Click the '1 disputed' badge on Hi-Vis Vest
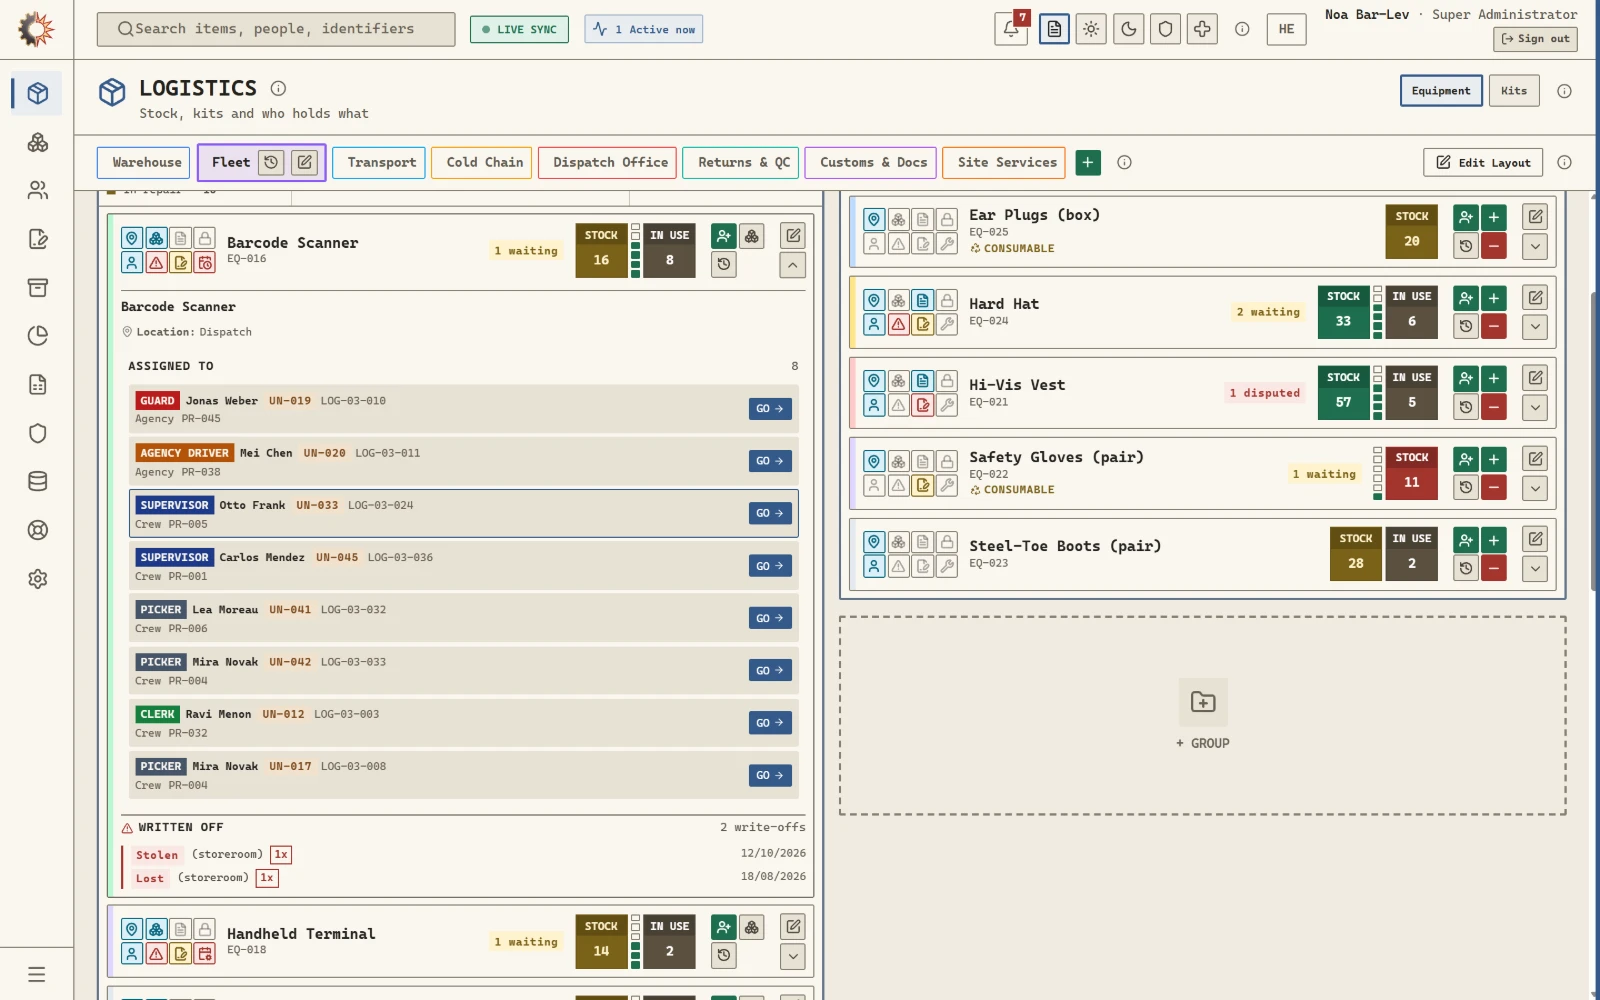The image size is (1600, 1000). 1265,393
